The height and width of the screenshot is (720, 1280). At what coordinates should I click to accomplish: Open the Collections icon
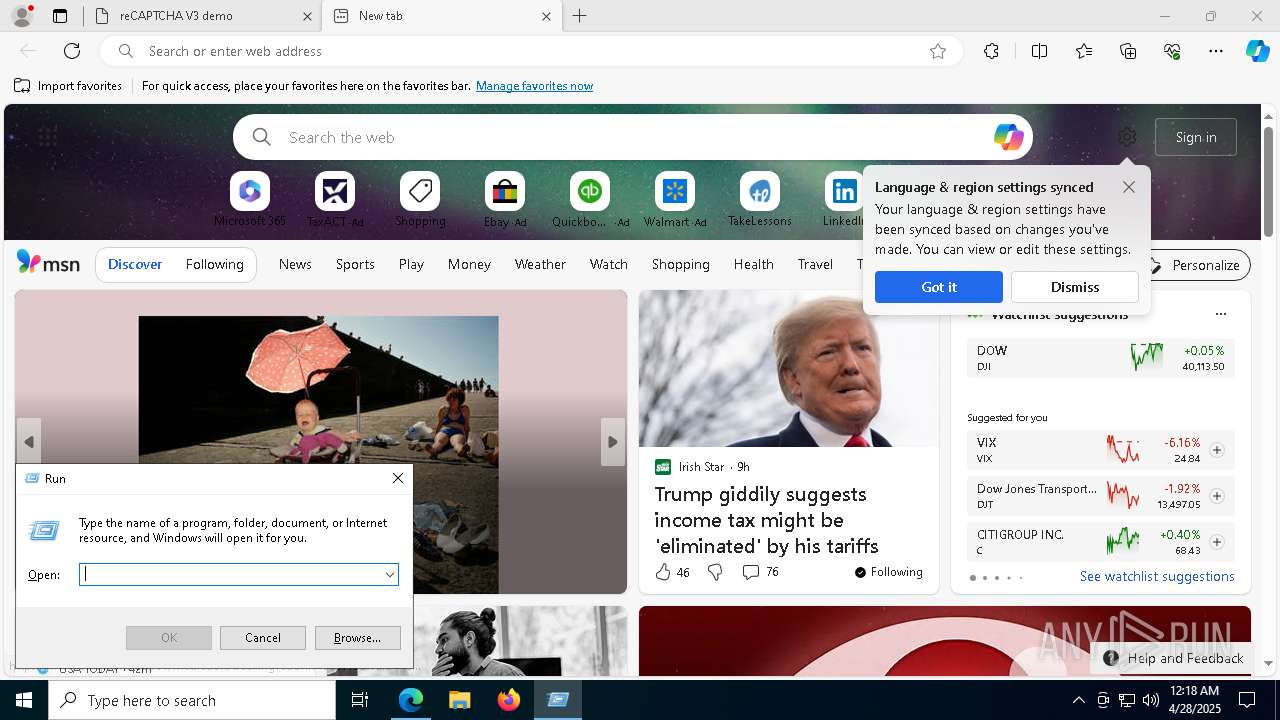click(x=1128, y=51)
